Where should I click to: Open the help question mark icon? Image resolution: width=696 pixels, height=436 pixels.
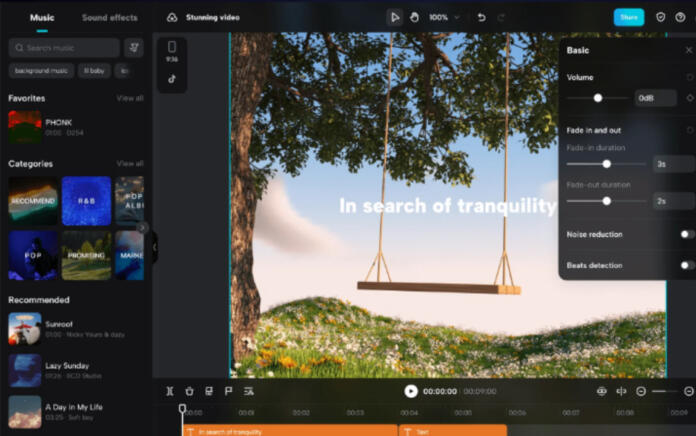pyautogui.click(x=680, y=17)
